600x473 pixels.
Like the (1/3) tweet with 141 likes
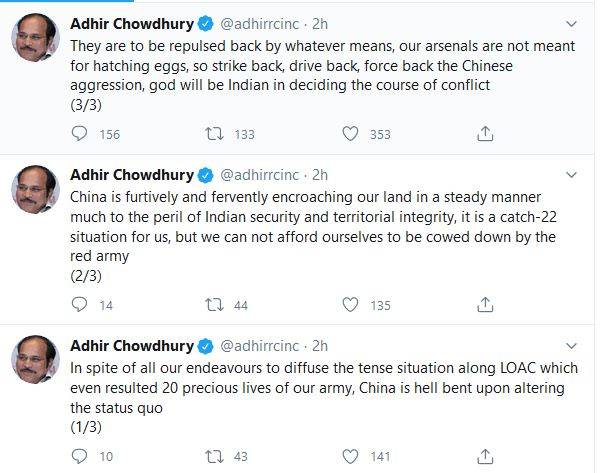point(350,456)
